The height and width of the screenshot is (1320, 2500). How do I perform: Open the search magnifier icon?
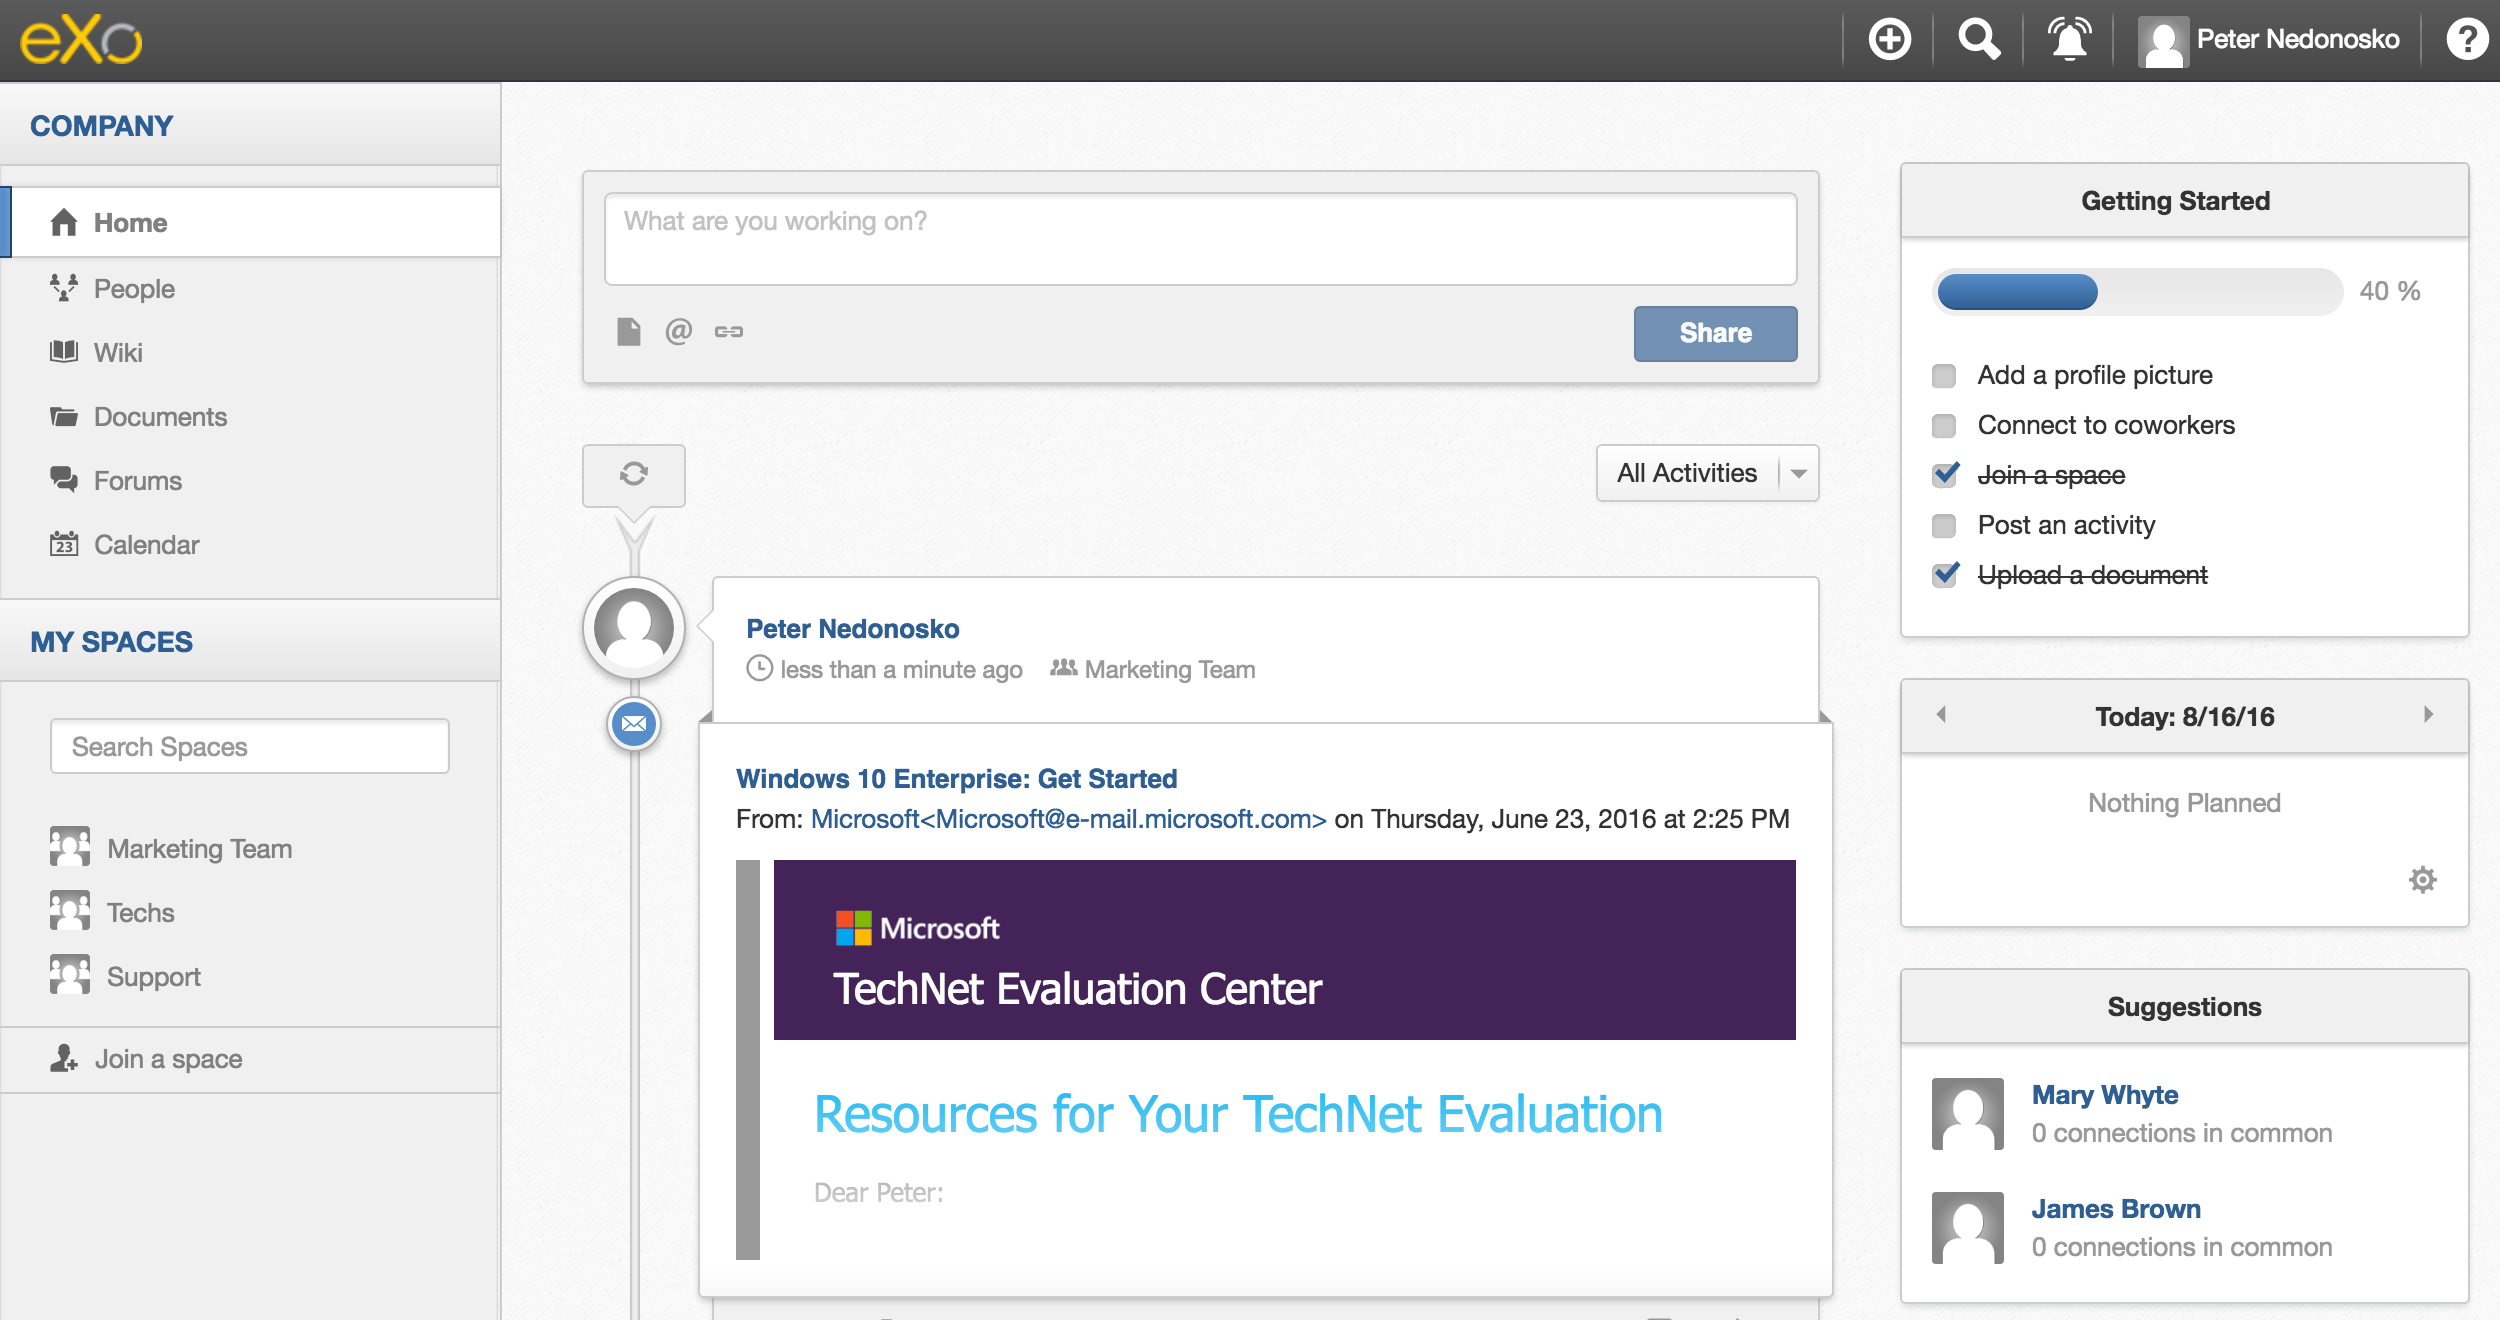[1979, 40]
